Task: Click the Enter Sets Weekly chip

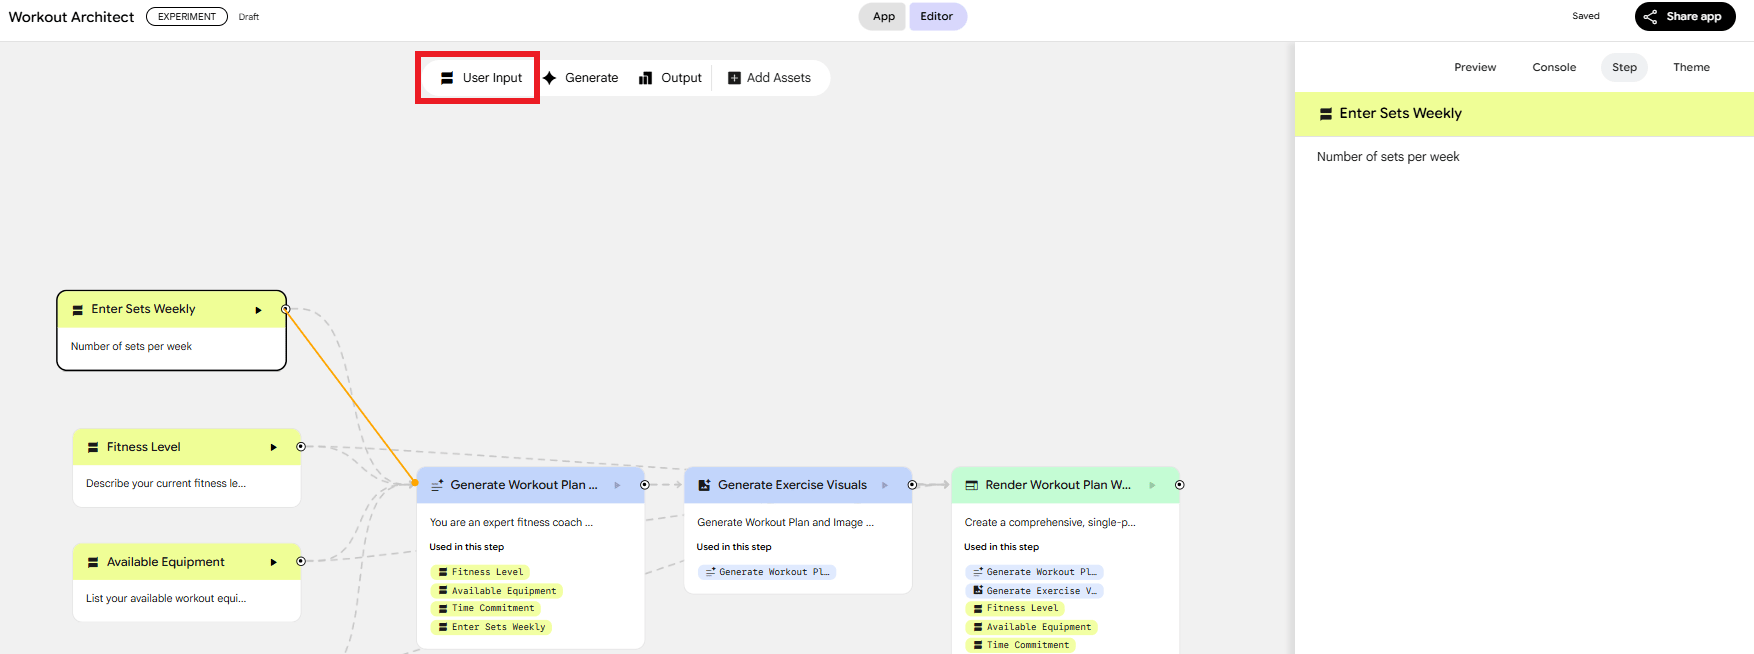Action: point(491,627)
